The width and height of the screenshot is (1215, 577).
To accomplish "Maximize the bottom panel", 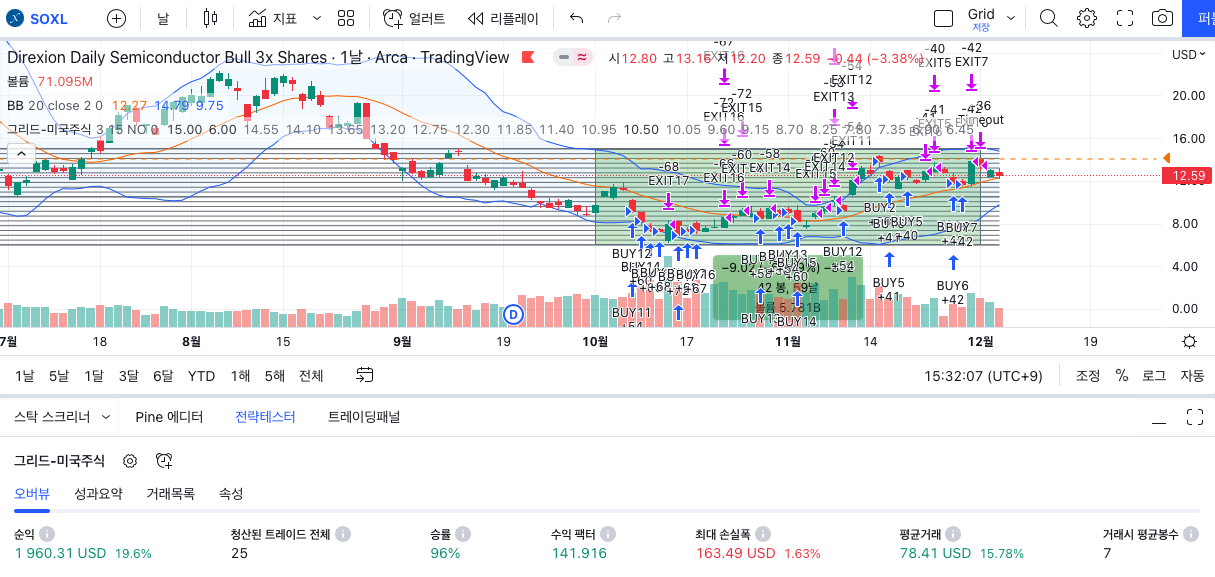I will click(x=1194, y=417).
